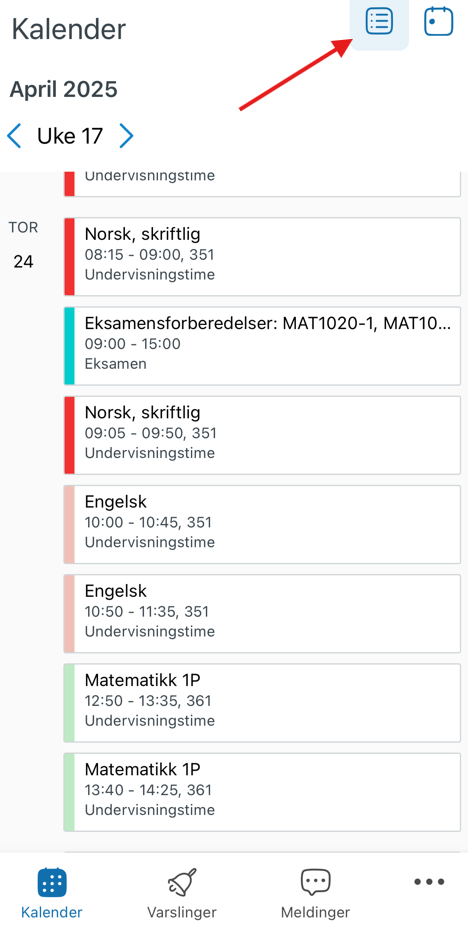The height and width of the screenshot is (940, 468).
Task: Click the Kalender page title
Action: [x=69, y=29]
